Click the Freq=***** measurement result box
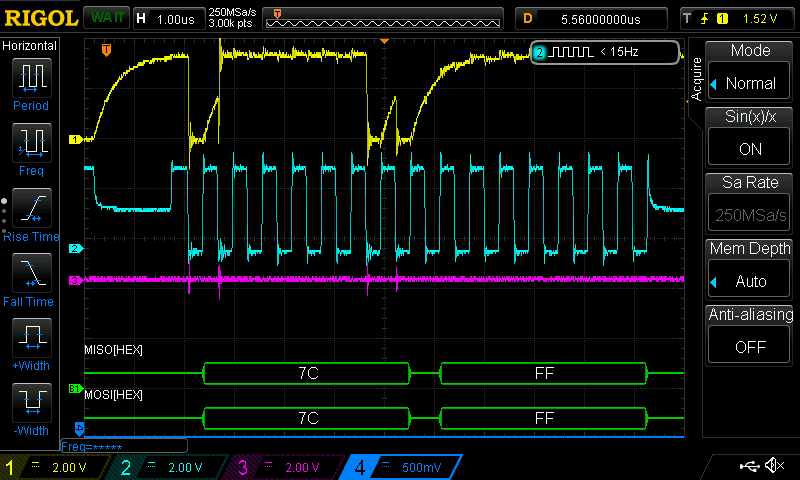Viewport: 800px width, 480px height. (124, 446)
